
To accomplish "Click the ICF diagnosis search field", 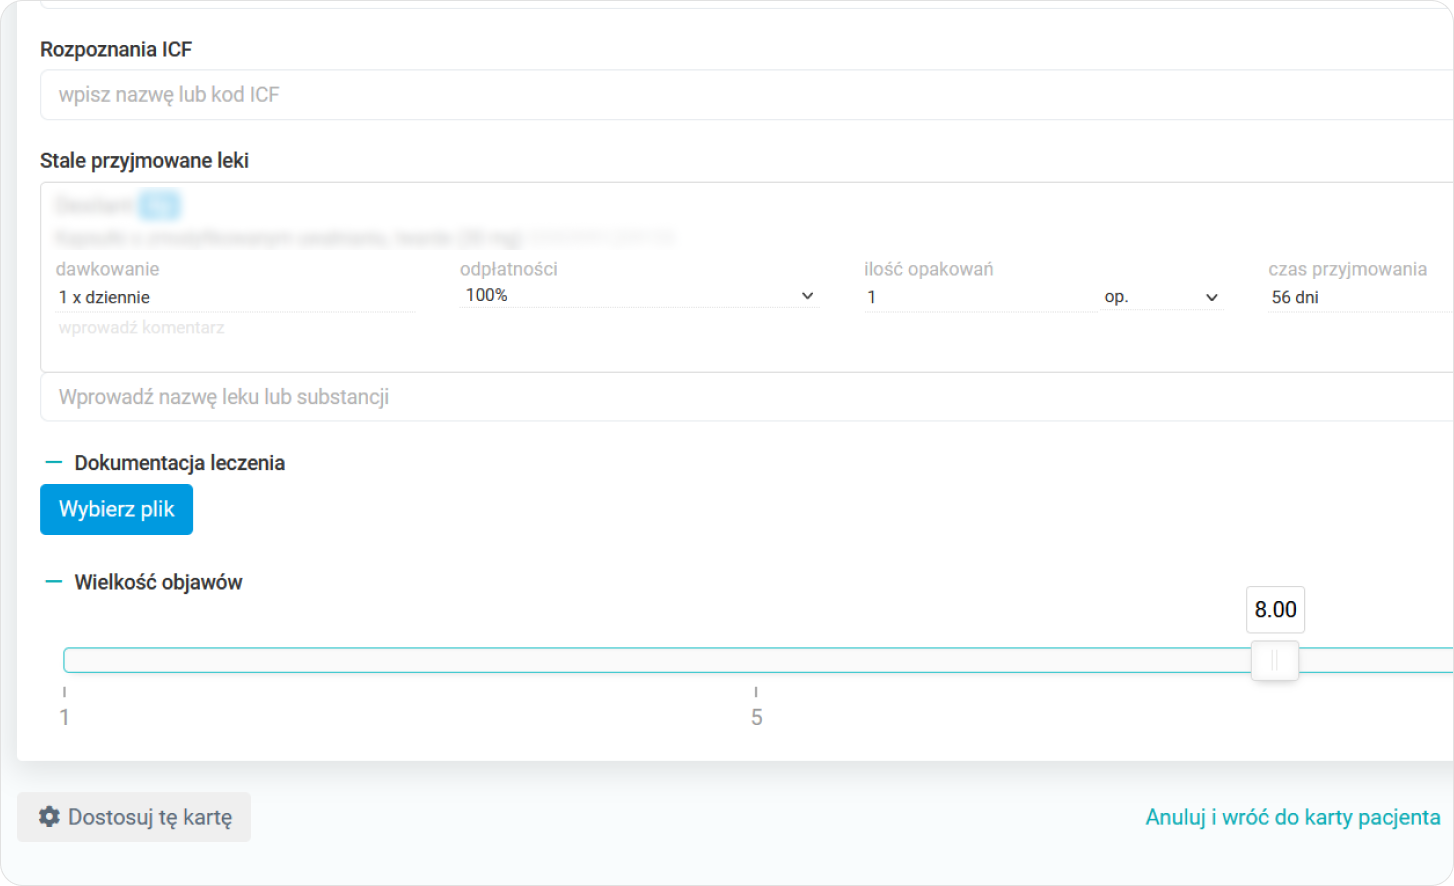I will click(747, 95).
